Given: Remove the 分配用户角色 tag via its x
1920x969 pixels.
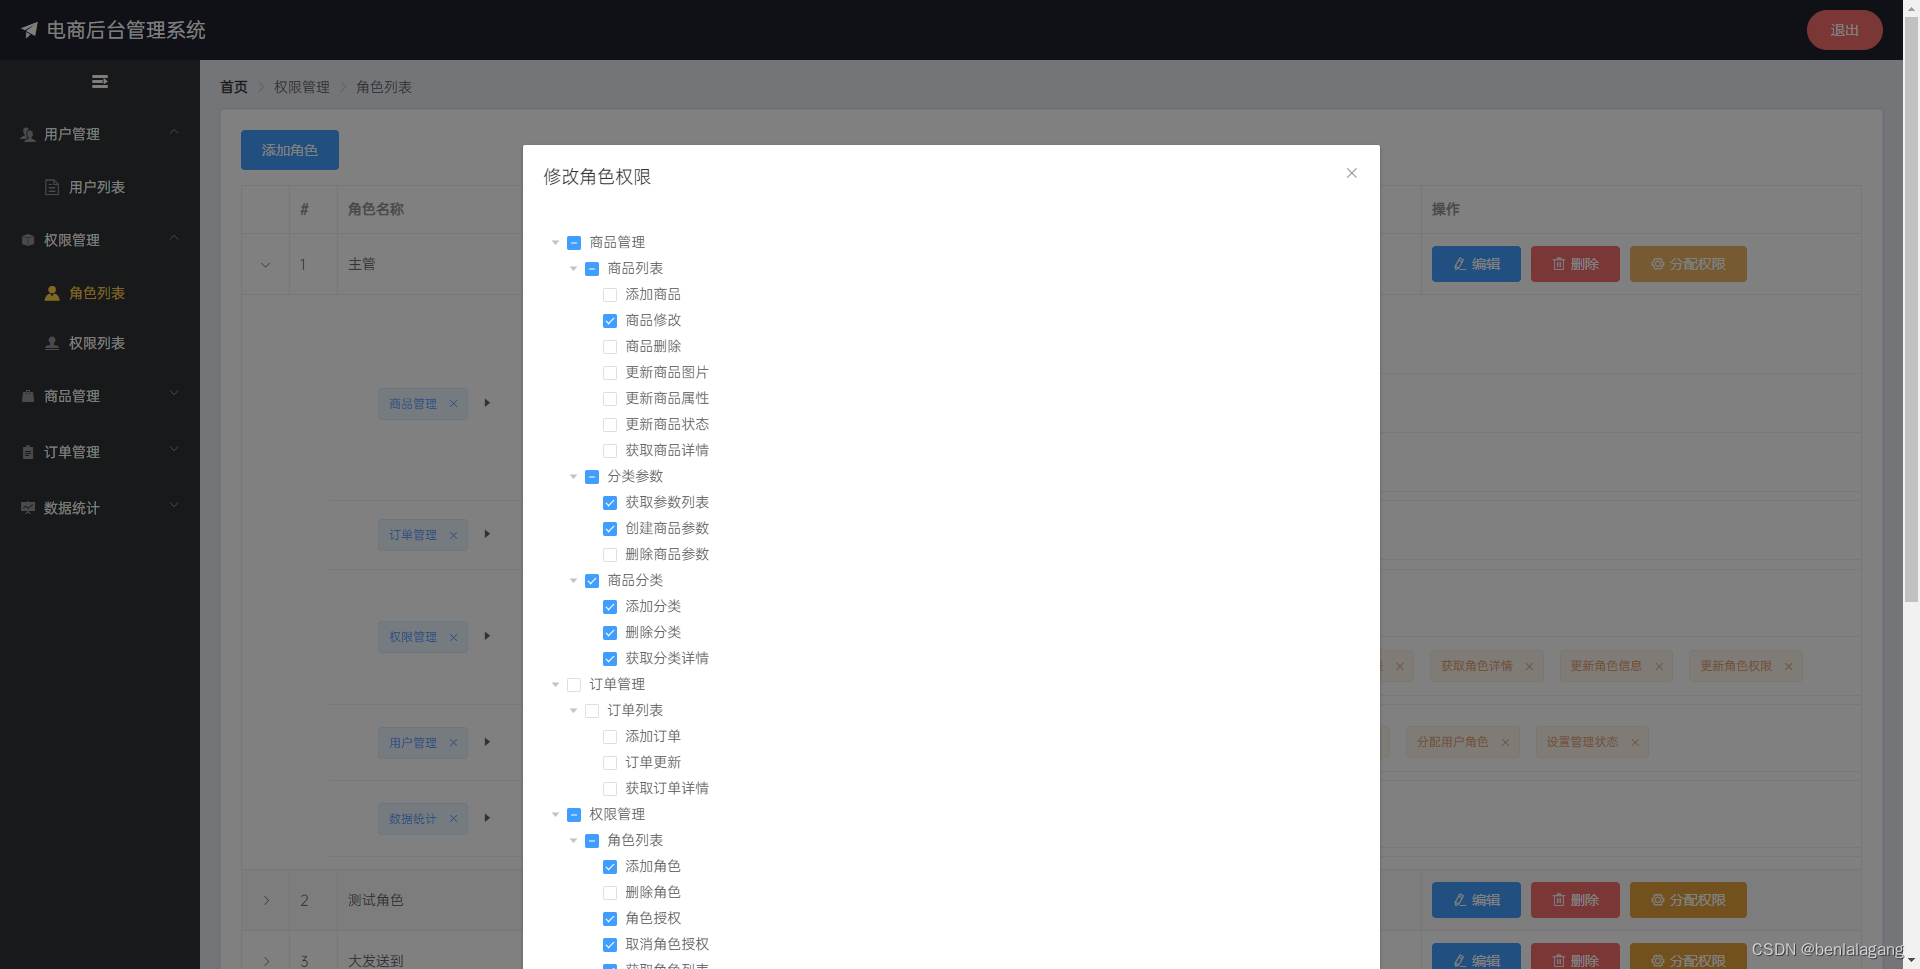Looking at the screenshot, I should pyautogui.click(x=1505, y=743).
